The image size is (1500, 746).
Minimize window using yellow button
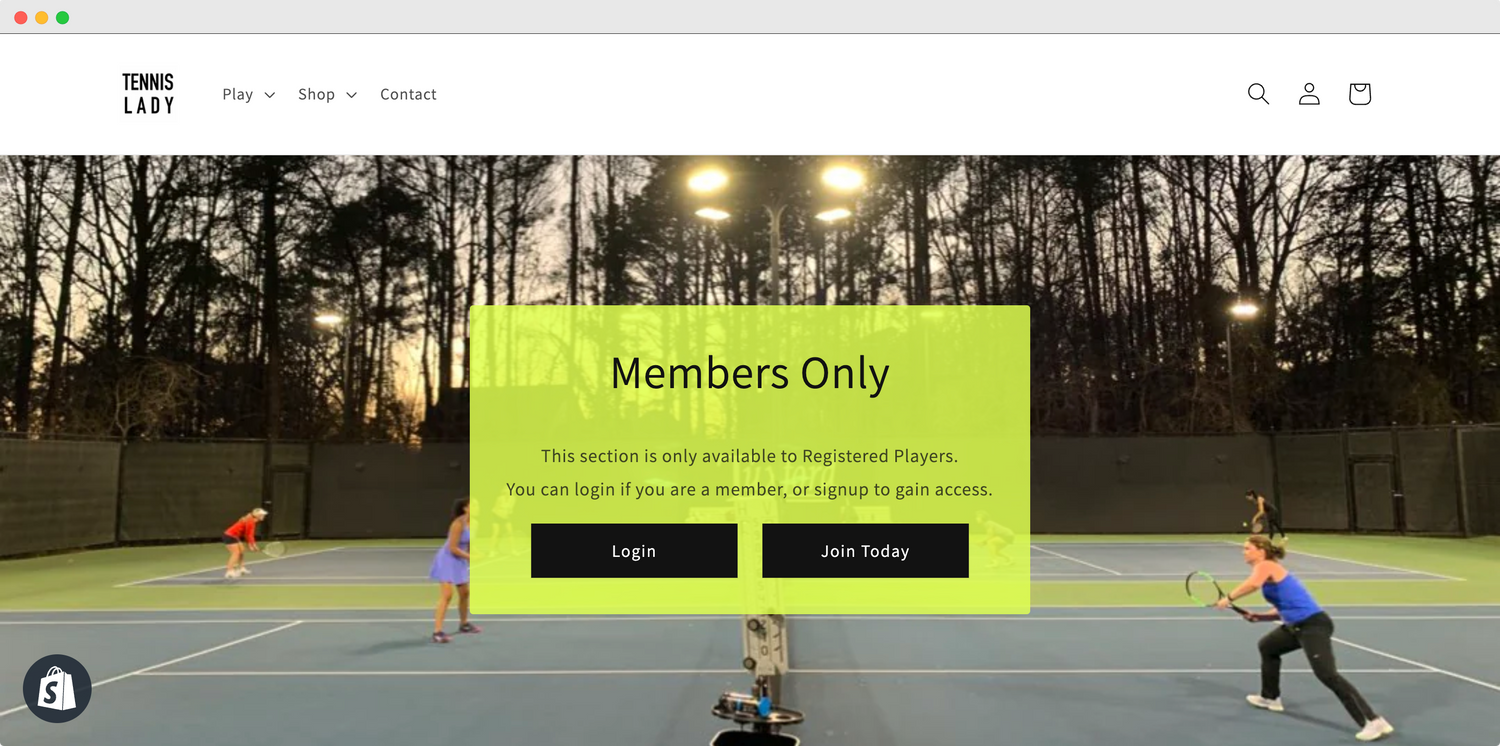point(41,18)
